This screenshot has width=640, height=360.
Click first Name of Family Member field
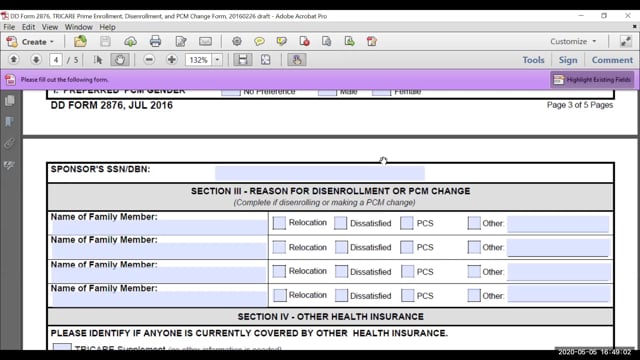pos(159,227)
